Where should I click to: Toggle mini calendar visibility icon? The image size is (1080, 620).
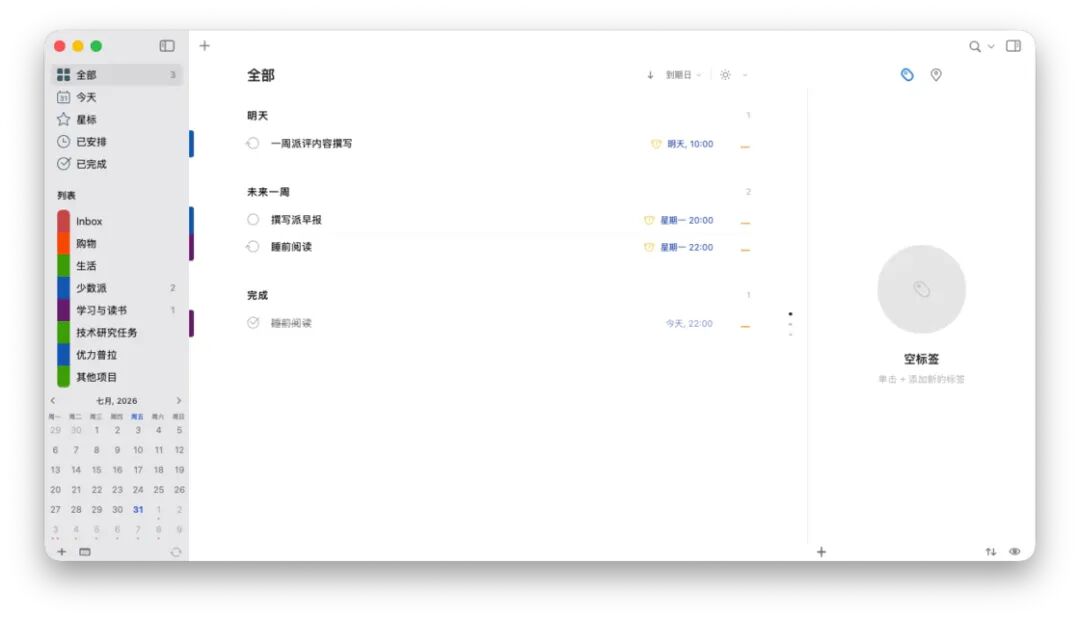tap(85, 552)
